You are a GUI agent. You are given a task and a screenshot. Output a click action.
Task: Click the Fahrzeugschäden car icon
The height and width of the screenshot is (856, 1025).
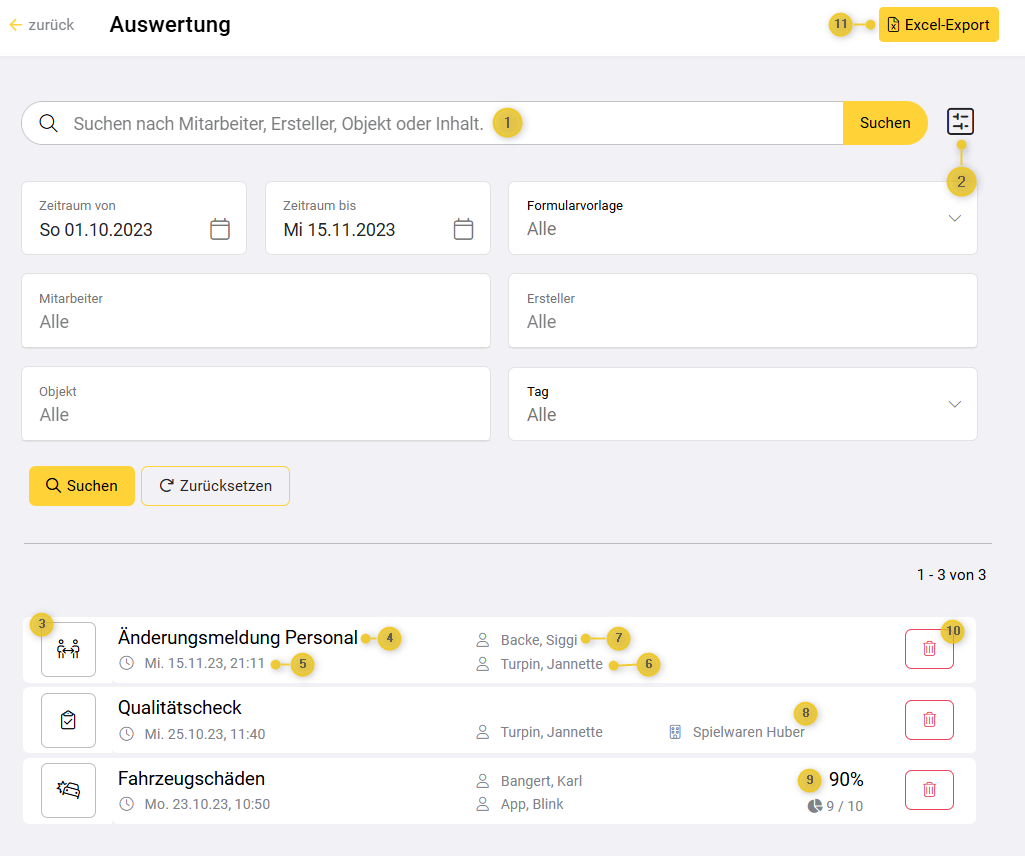coord(68,790)
